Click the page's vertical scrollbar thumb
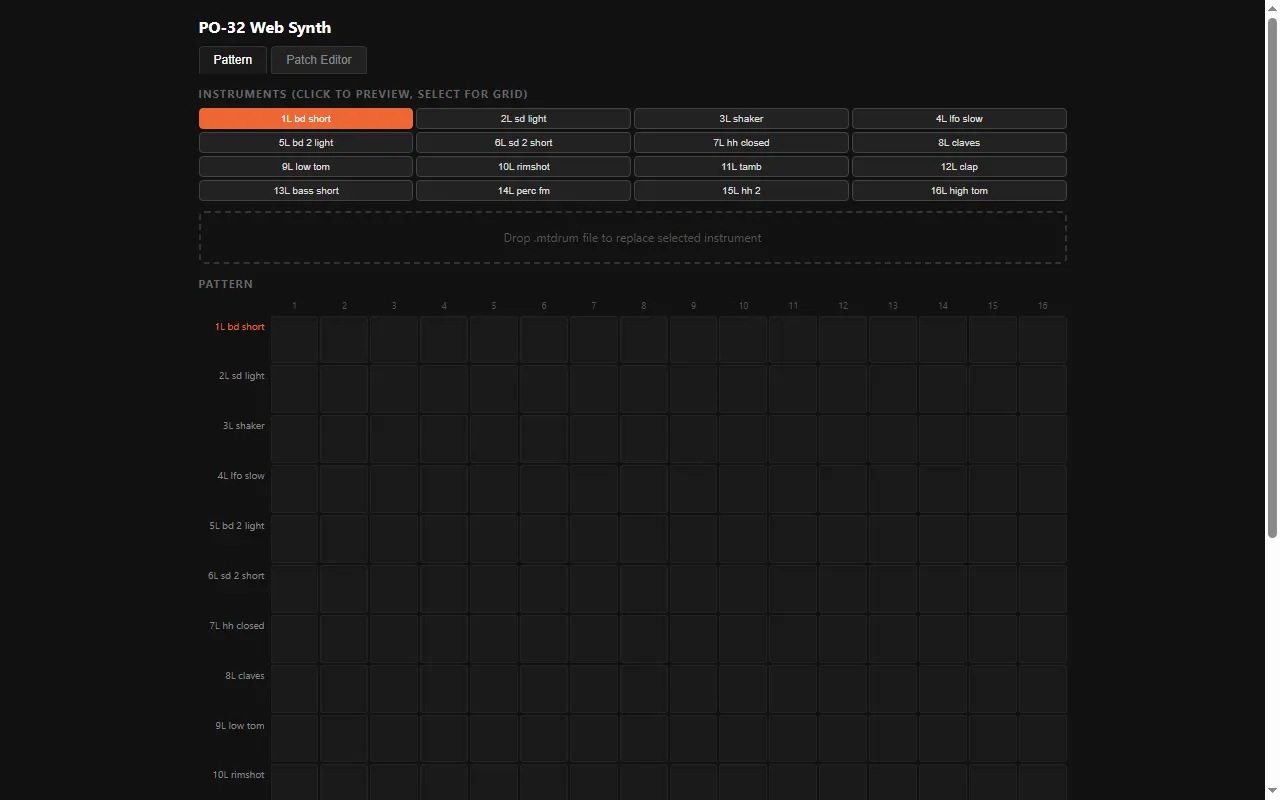1280x800 pixels. [x=1272, y=278]
